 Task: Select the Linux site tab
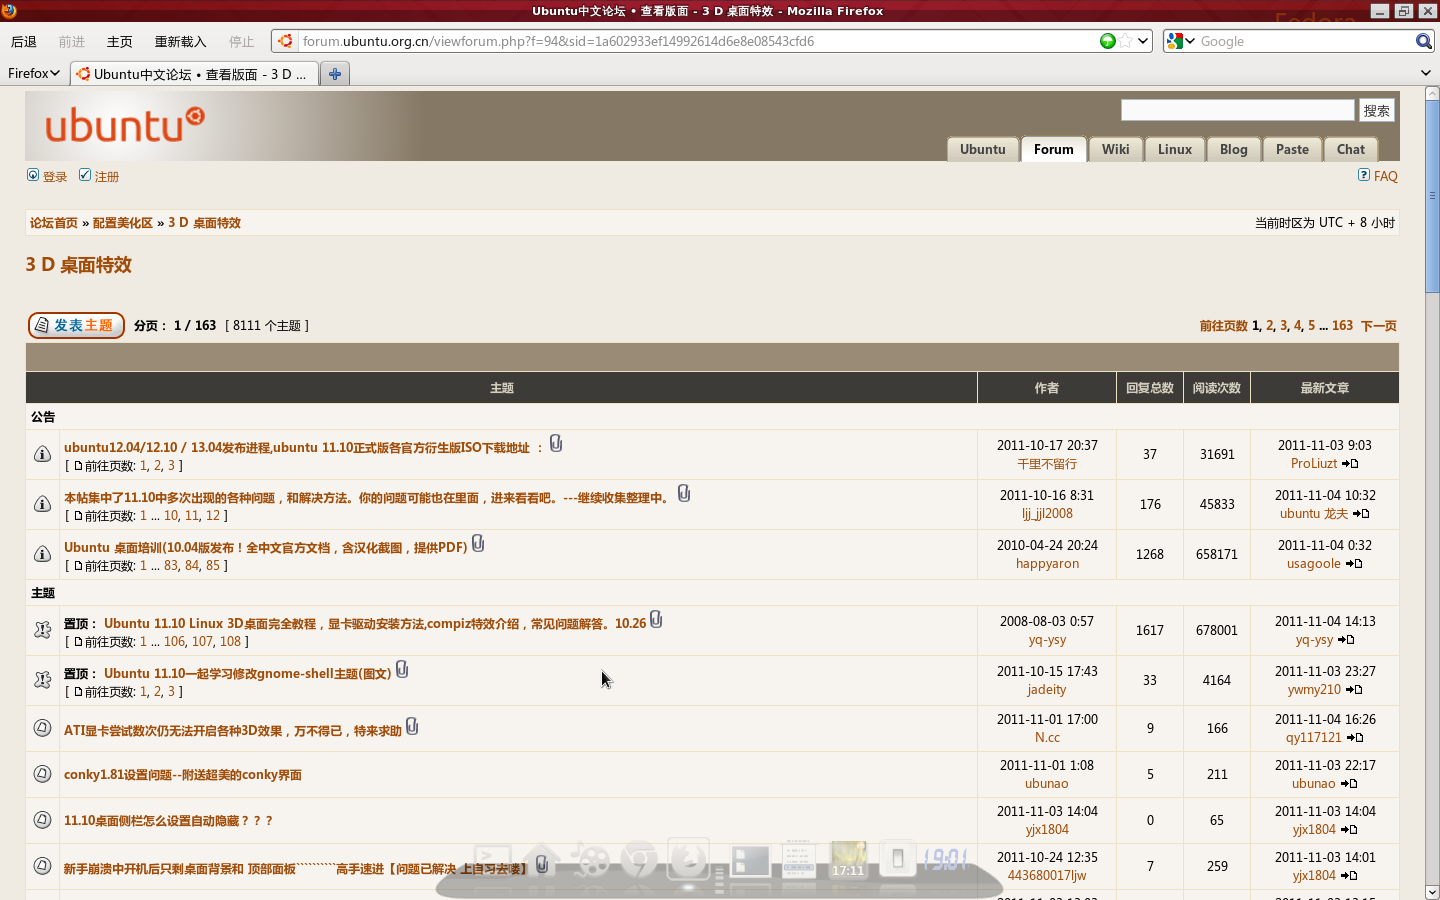(1174, 149)
